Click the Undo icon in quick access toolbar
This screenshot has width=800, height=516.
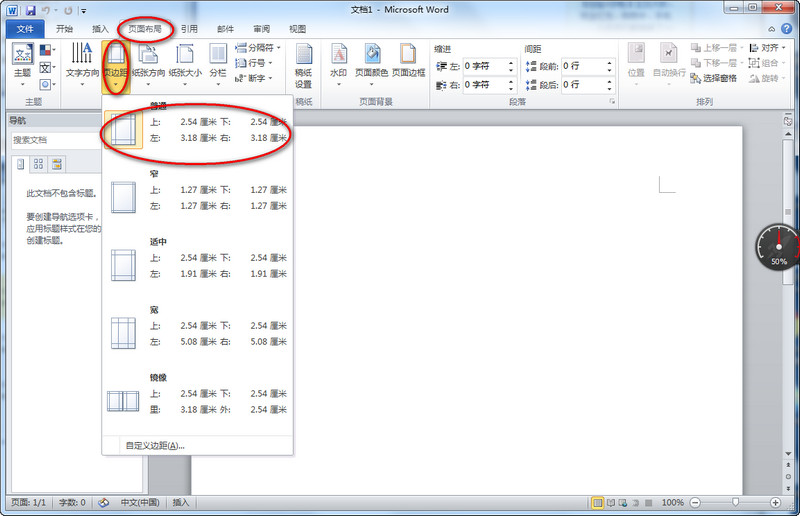point(46,10)
